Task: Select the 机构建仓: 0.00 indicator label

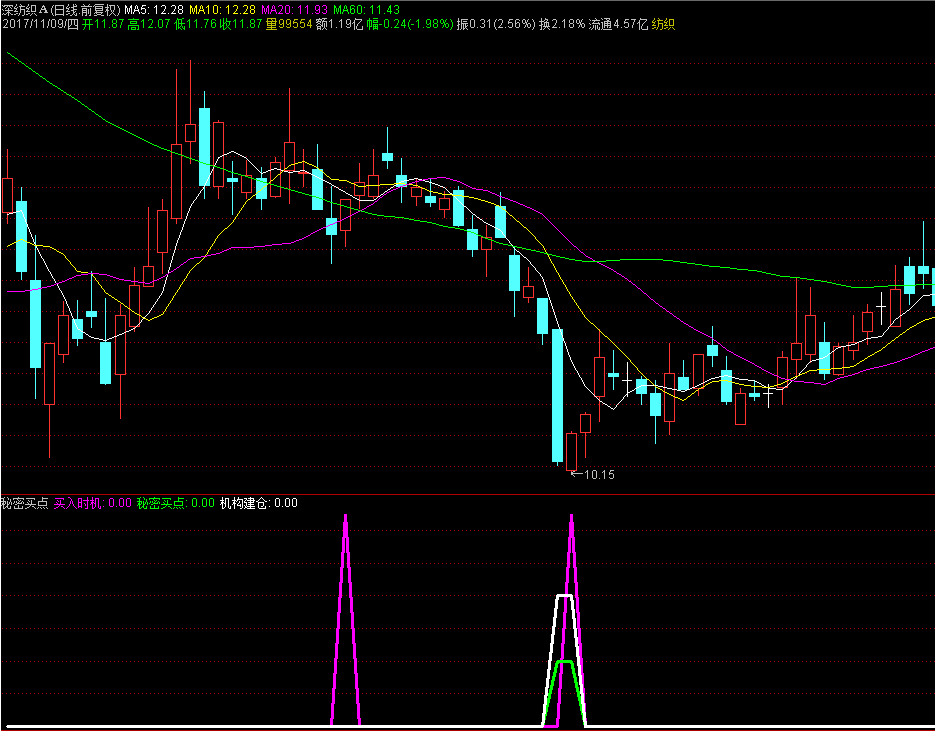Action: [x=259, y=503]
